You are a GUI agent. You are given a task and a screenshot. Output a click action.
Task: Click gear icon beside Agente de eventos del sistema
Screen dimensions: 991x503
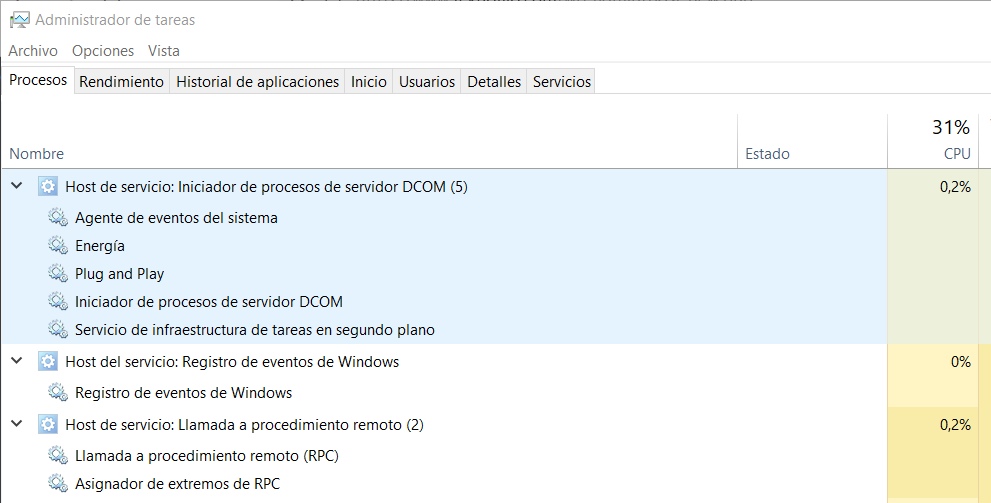[x=58, y=217]
